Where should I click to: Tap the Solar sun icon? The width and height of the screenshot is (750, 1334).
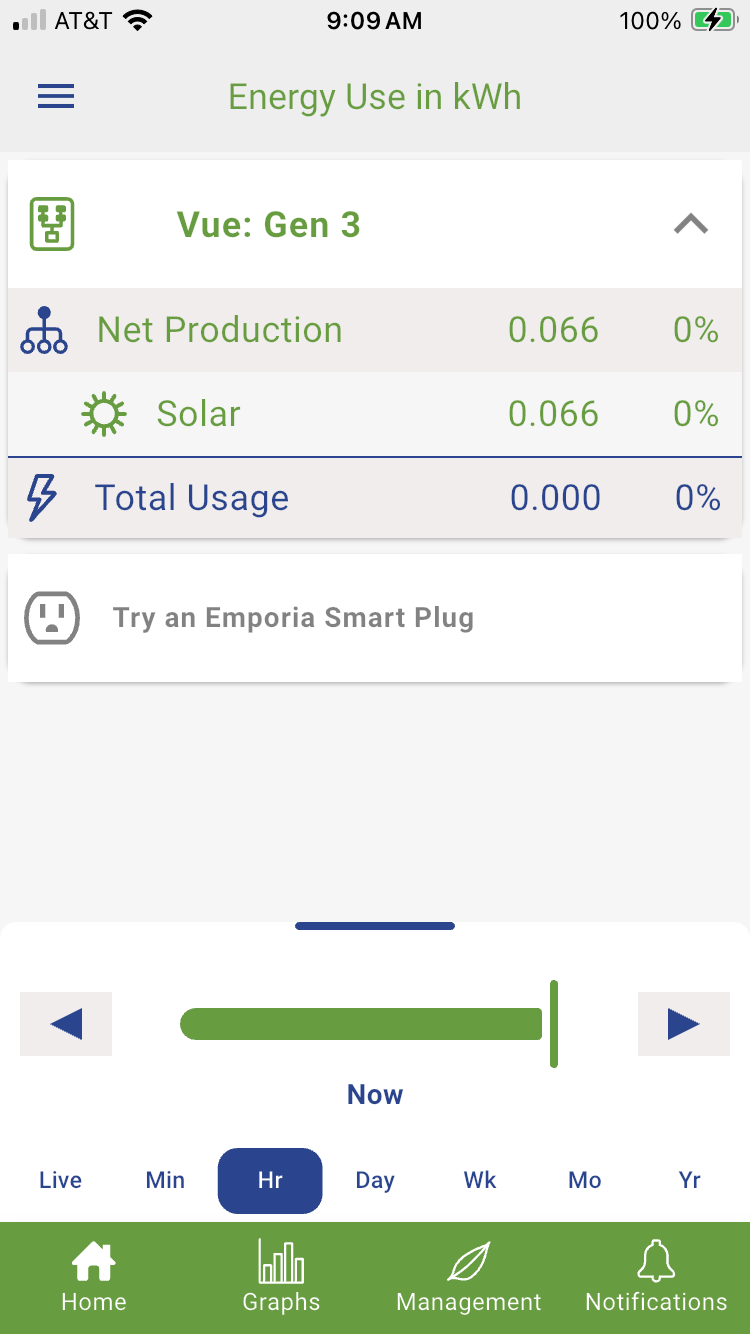[104, 414]
